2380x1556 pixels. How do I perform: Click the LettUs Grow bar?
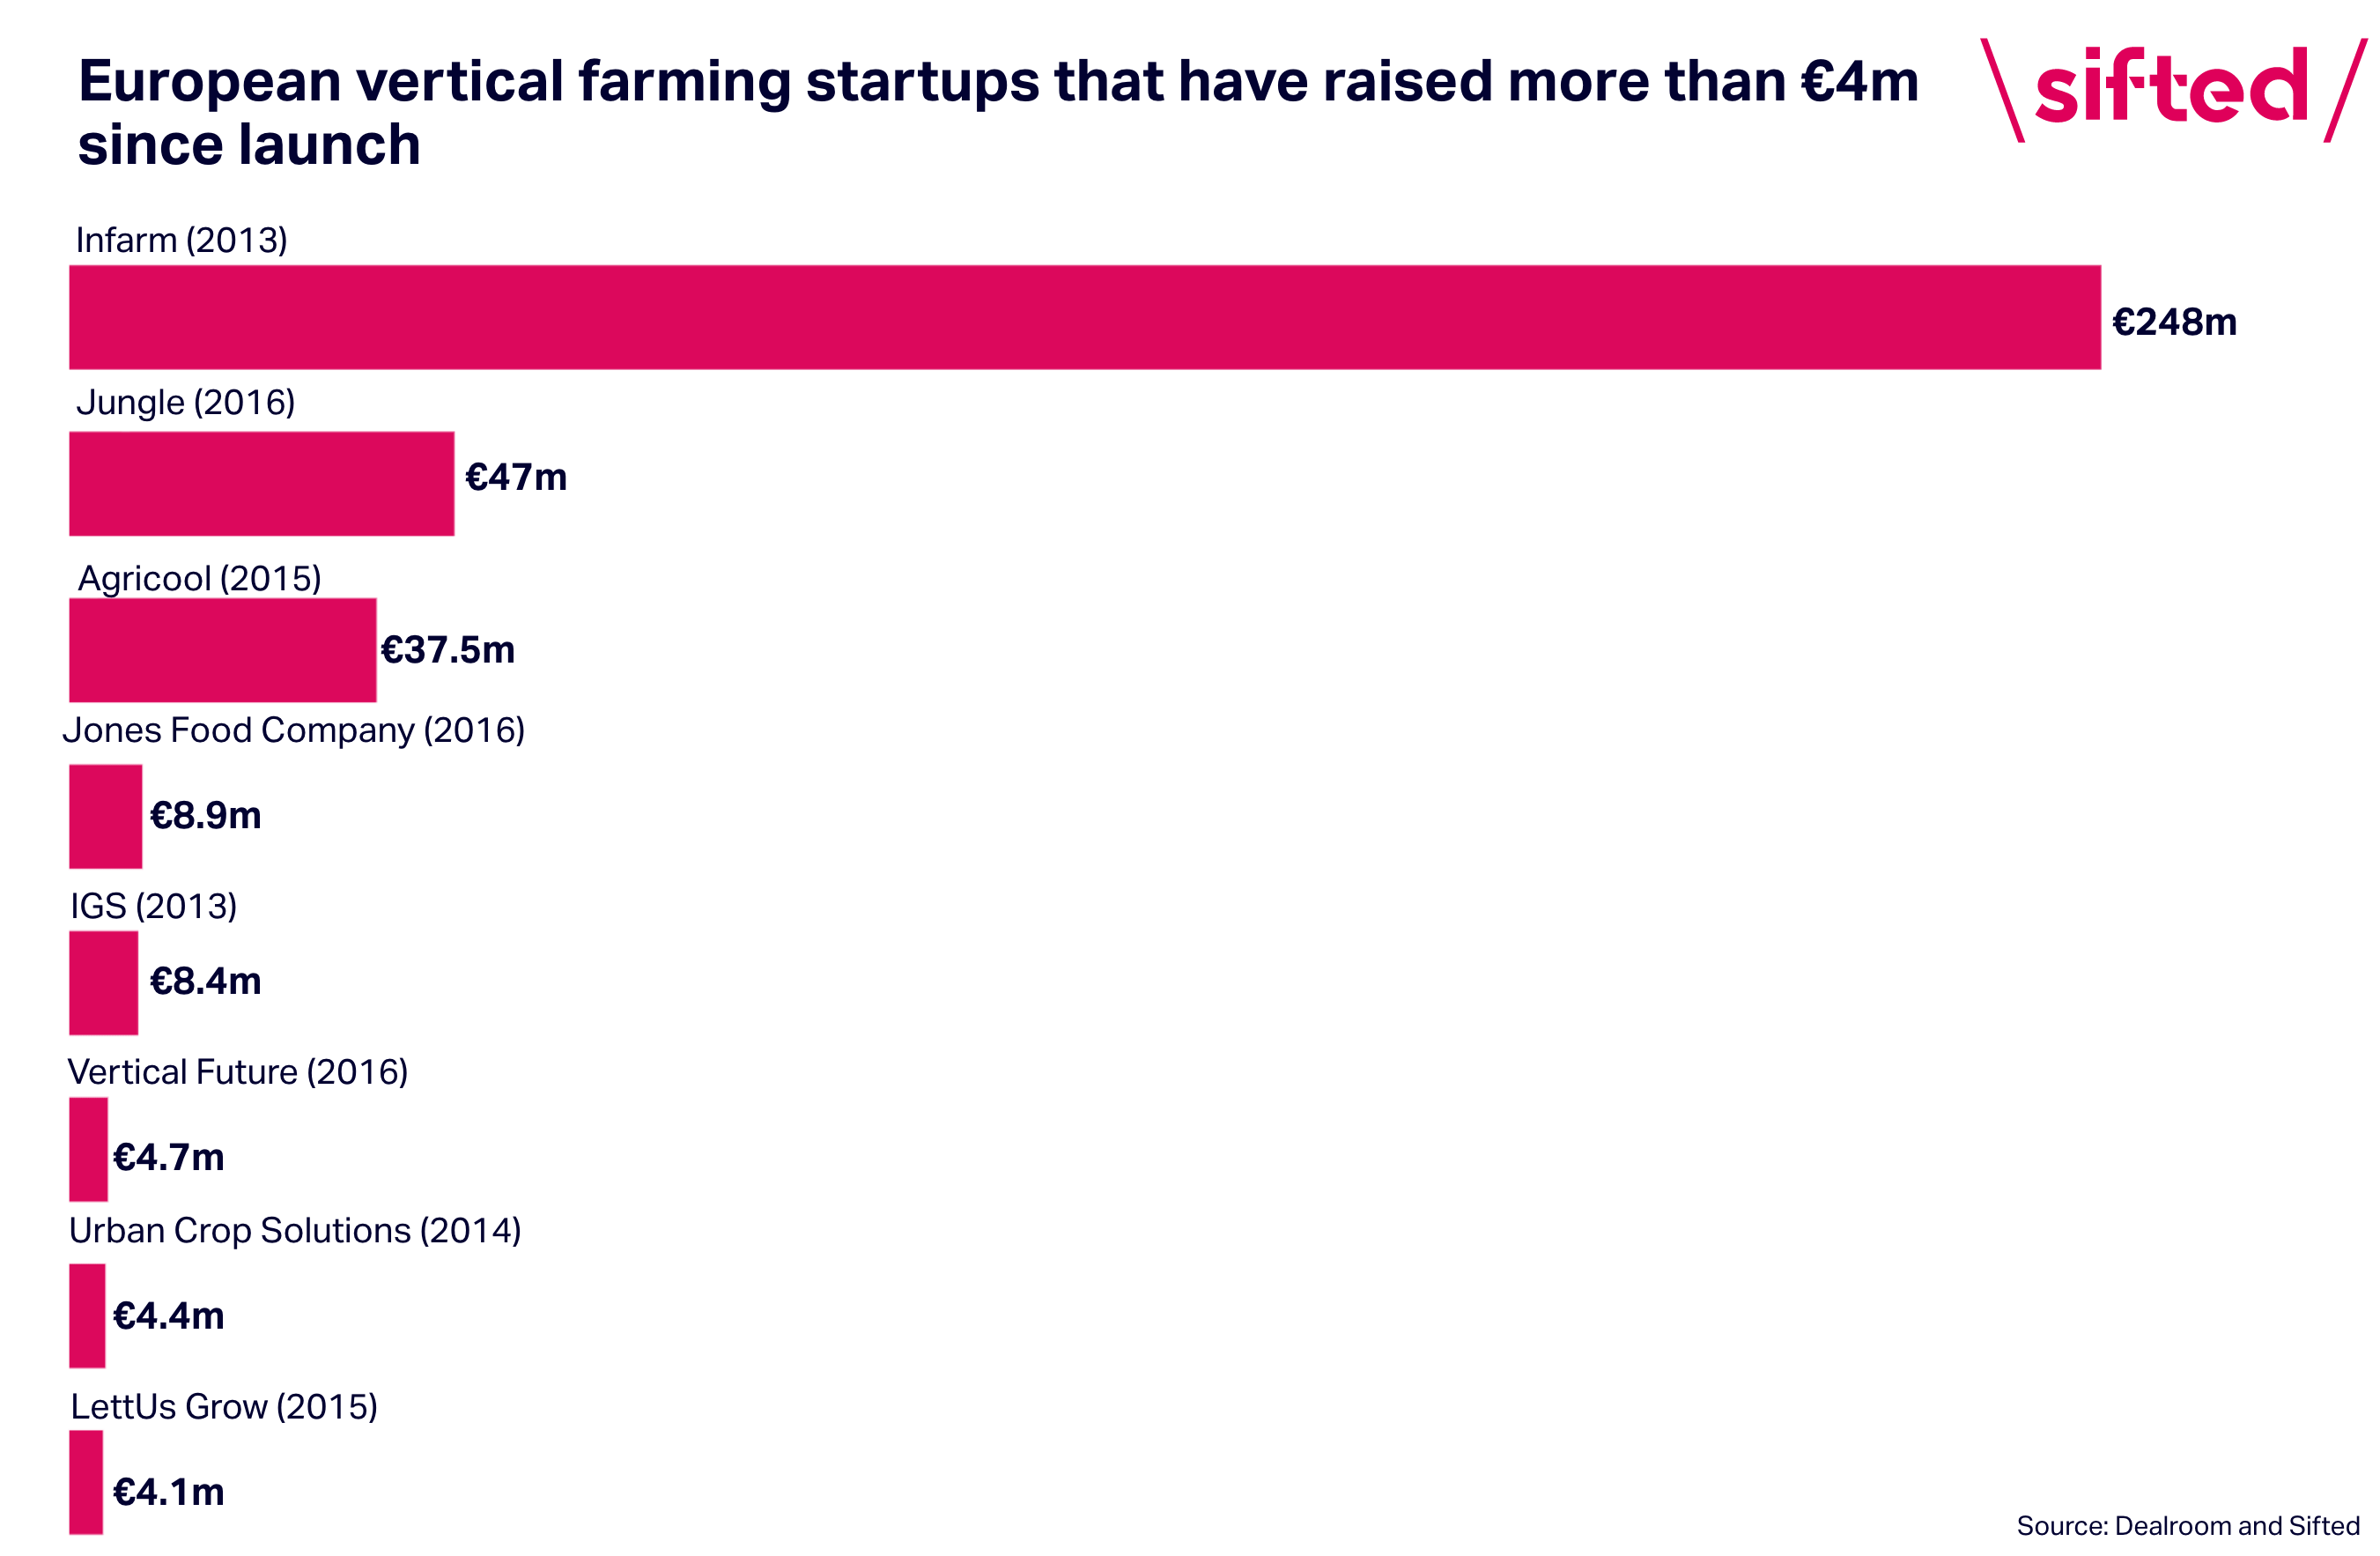pyautogui.click(x=86, y=1482)
